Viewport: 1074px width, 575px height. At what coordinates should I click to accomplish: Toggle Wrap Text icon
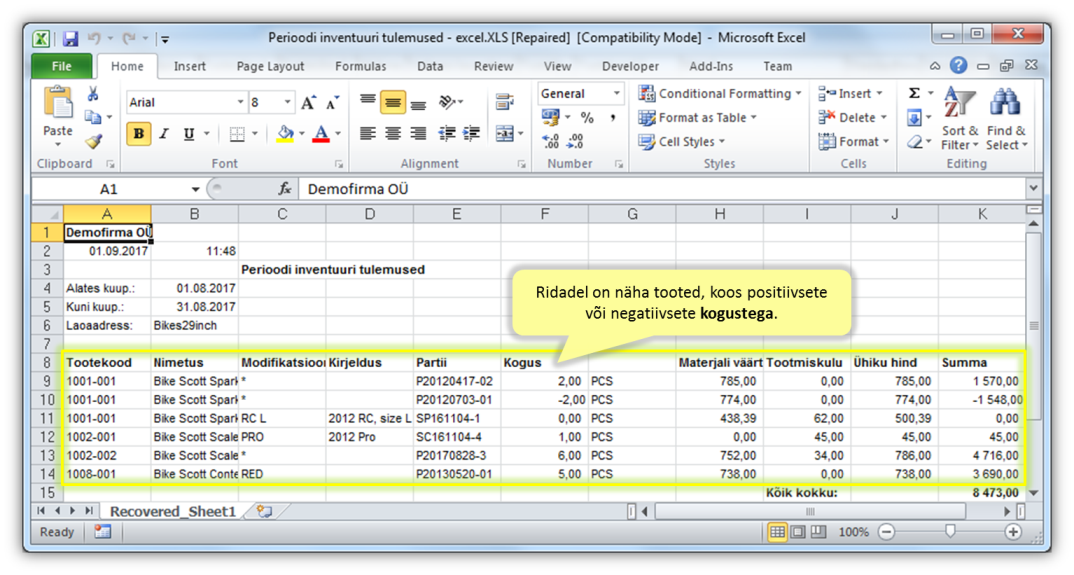[505, 103]
